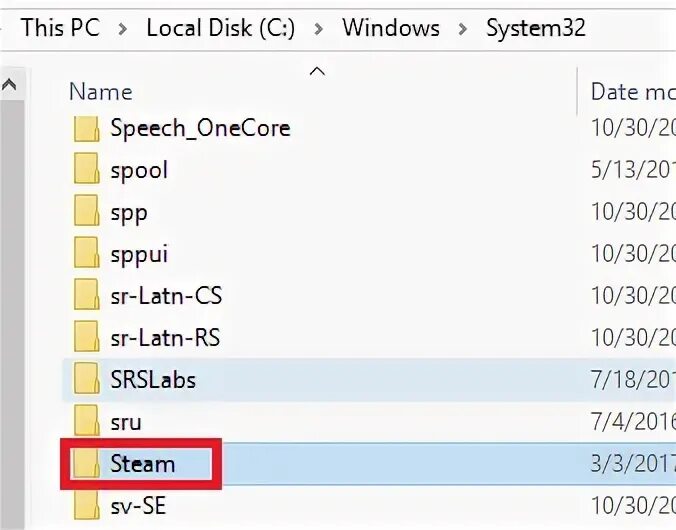676x530 pixels.
Task: Open the chevron after Local Disk (C:)
Action: (319, 28)
